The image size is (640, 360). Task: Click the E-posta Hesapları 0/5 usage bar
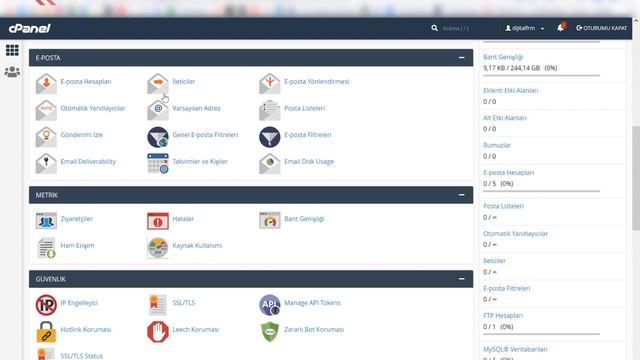coord(541,191)
